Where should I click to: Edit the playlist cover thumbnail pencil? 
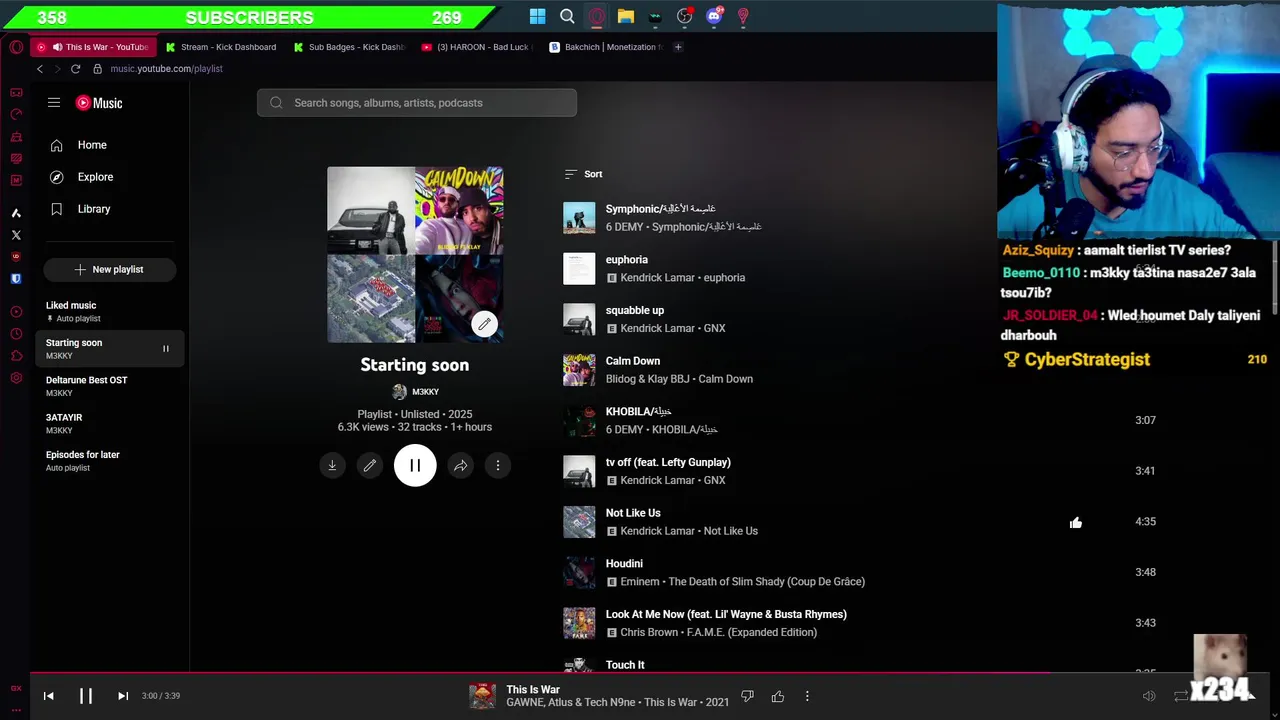click(x=484, y=324)
